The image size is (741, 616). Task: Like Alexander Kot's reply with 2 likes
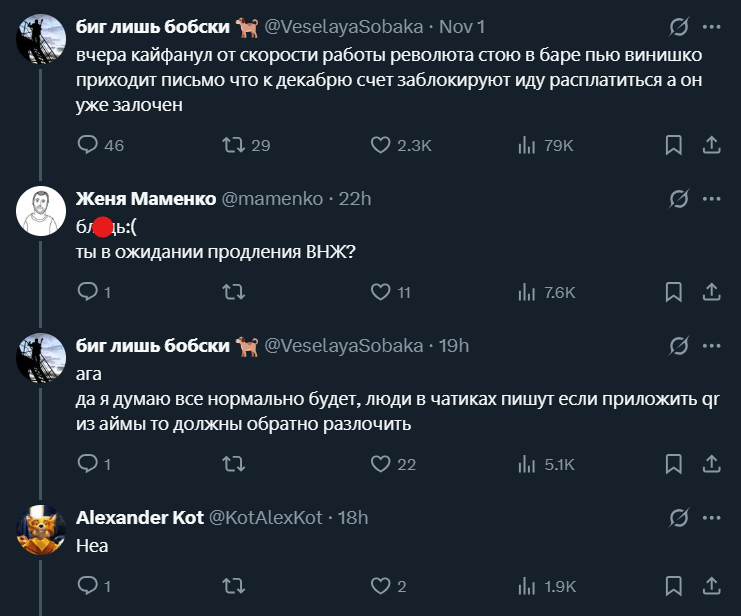point(380,585)
